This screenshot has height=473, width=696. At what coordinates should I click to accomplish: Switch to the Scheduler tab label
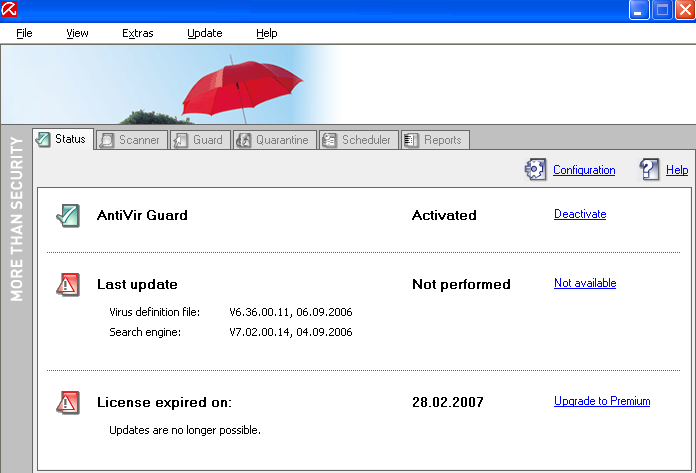click(366, 140)
